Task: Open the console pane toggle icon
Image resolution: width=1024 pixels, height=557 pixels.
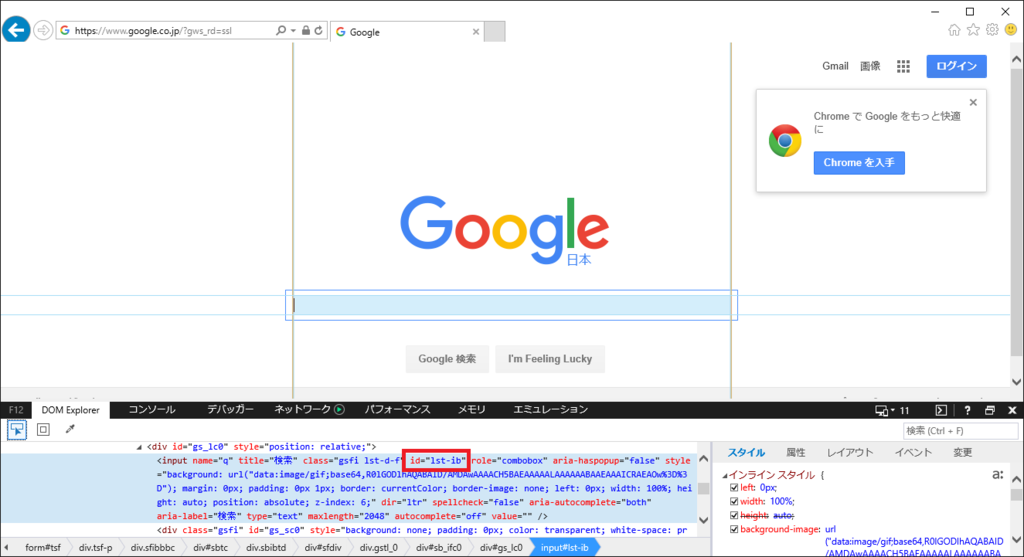Action: [941, 410]
